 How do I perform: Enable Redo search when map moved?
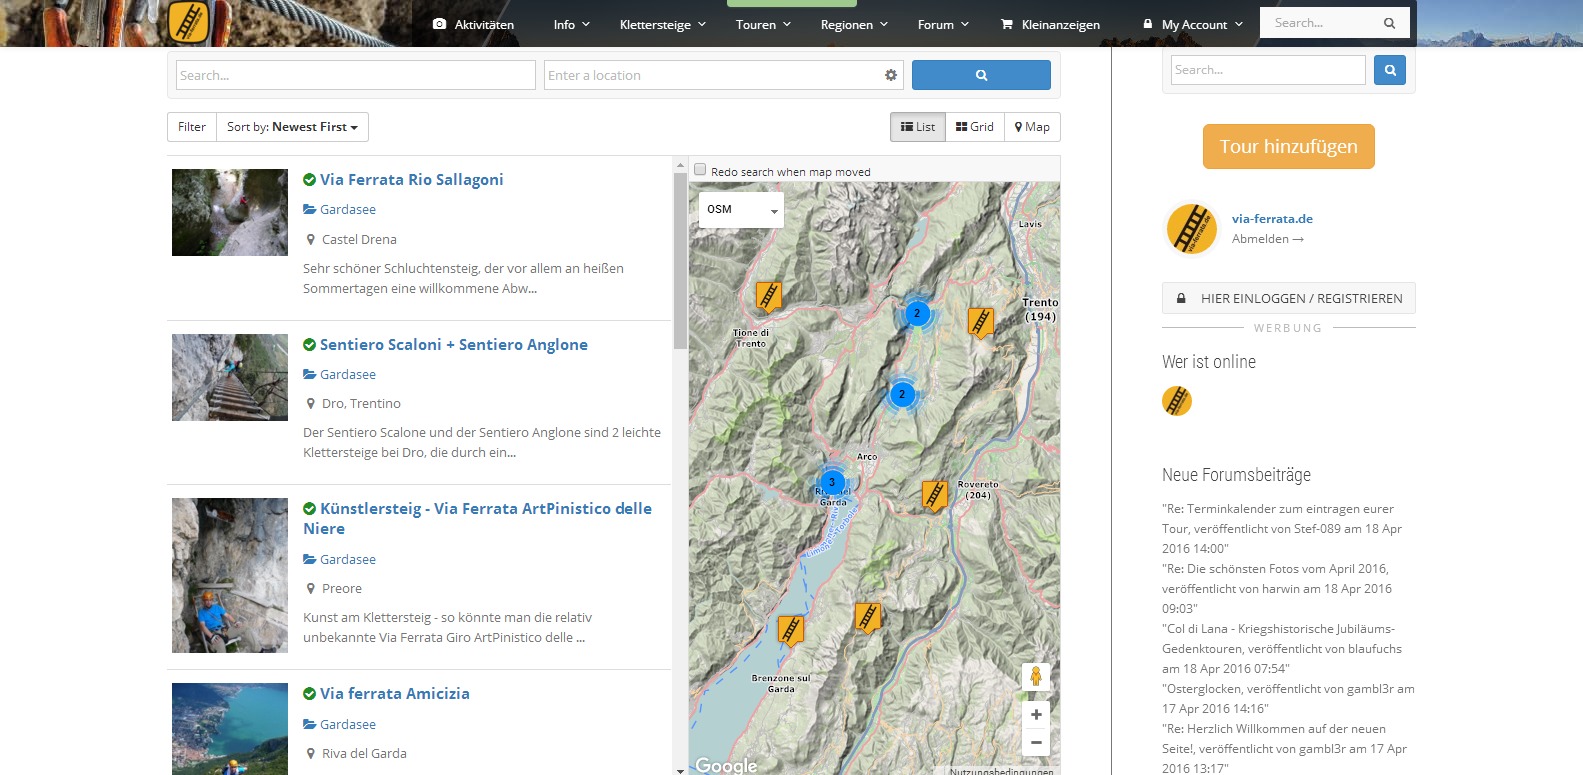pyautogui.click(x=701, y=170)
